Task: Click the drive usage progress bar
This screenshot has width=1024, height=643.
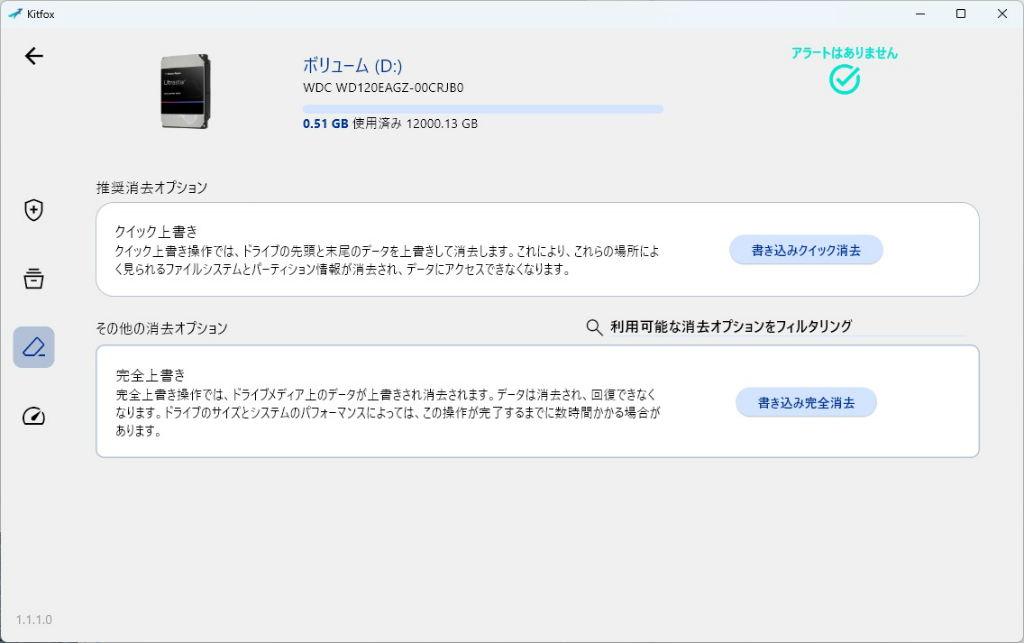Action: pos(483,109)
